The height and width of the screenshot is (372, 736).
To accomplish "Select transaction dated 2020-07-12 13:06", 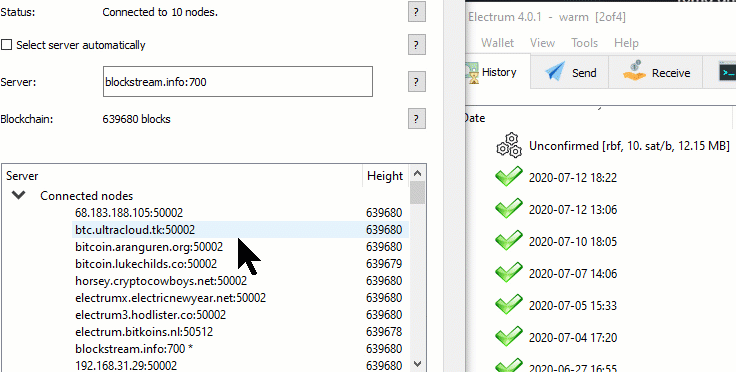I will pos(601,209).
